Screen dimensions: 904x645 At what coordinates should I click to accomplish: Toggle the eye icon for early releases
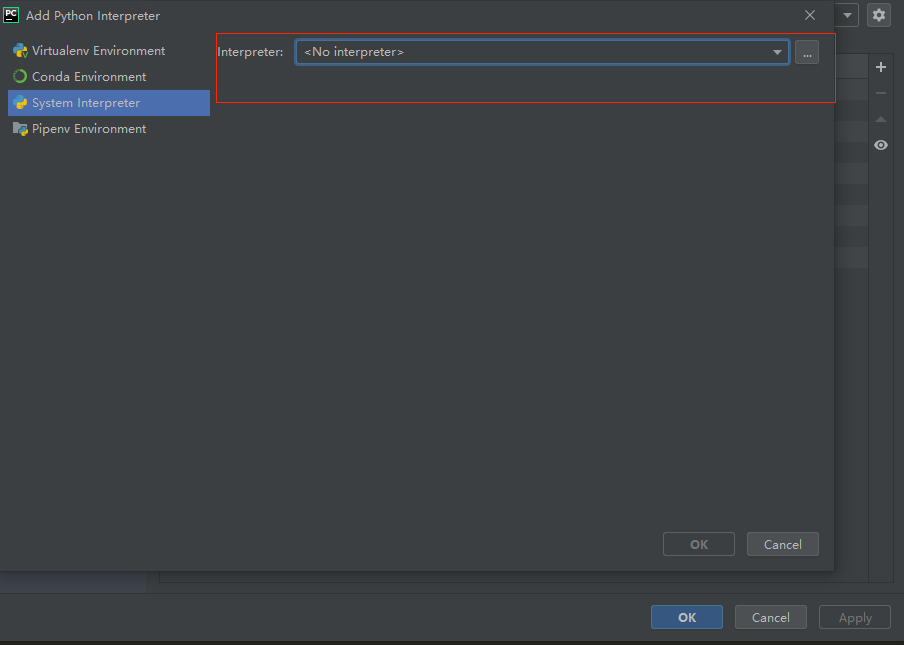881,145
